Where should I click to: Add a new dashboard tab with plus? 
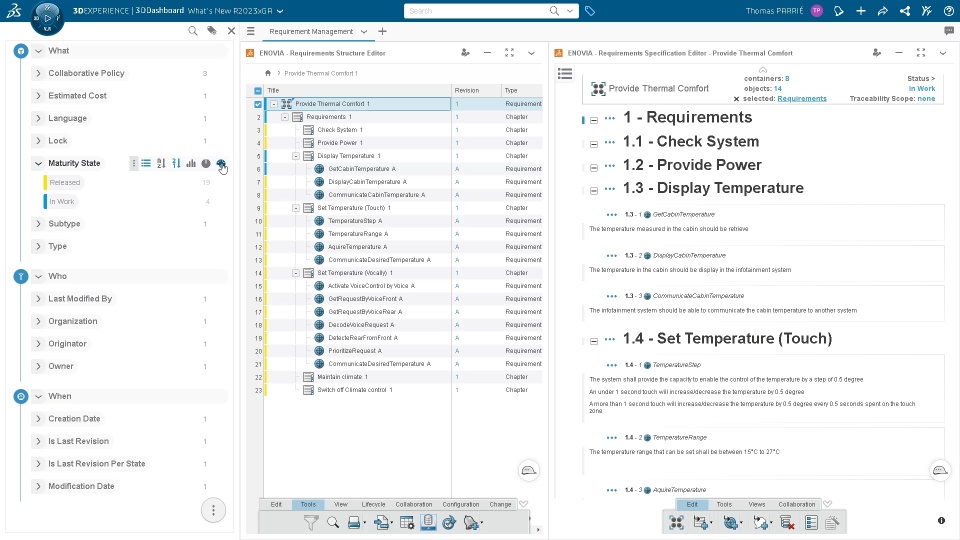(x=382, y=31)
